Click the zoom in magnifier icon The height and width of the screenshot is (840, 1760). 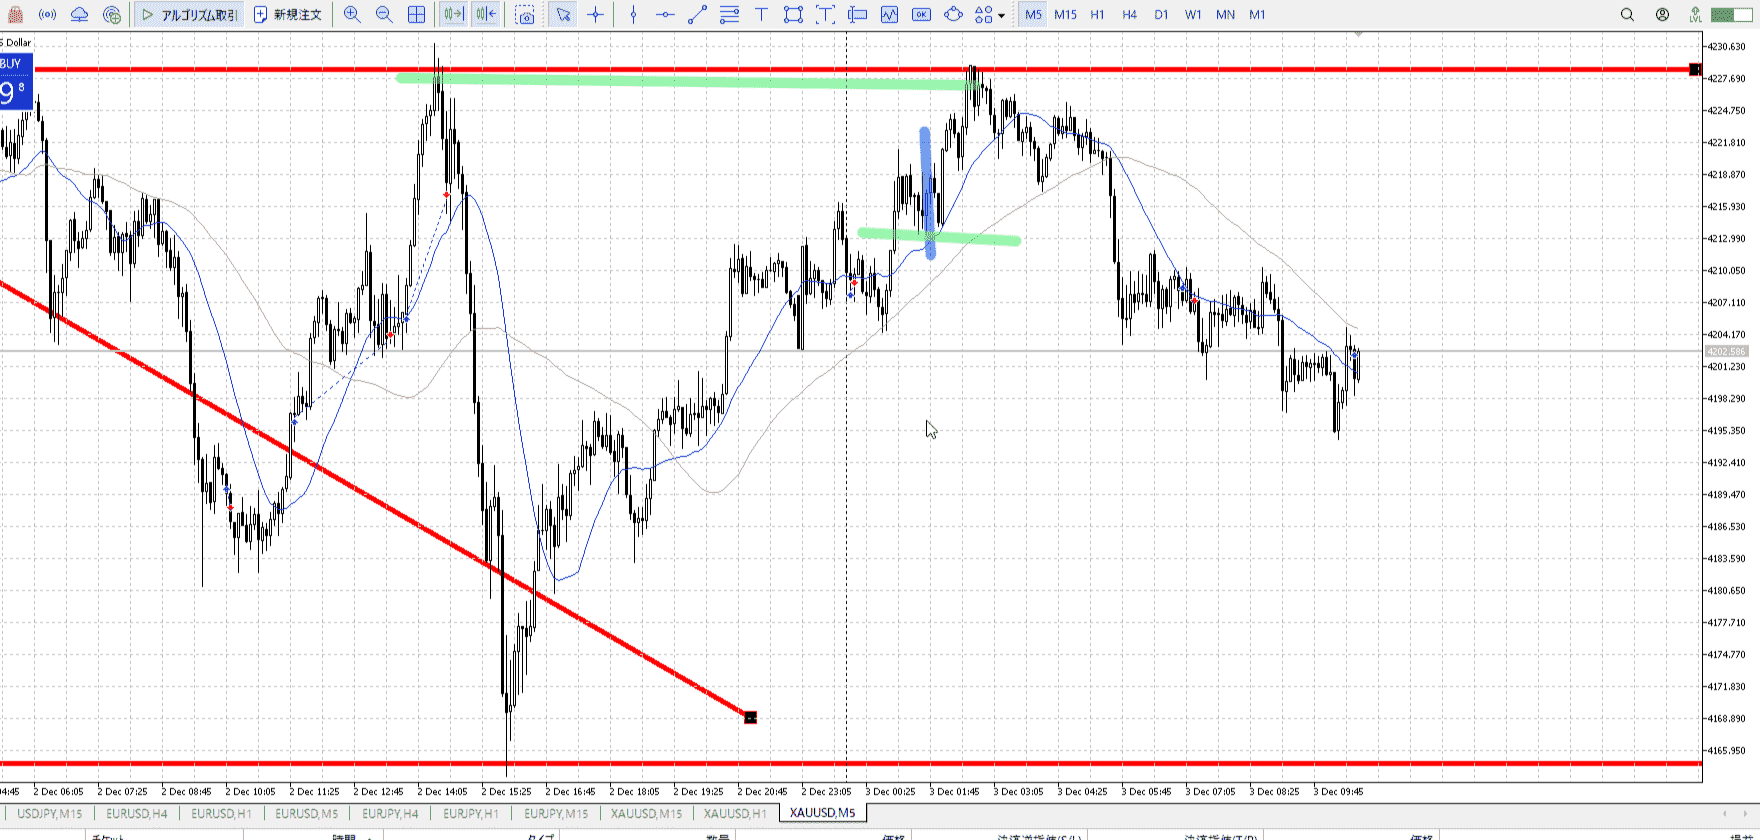[352, 15]
